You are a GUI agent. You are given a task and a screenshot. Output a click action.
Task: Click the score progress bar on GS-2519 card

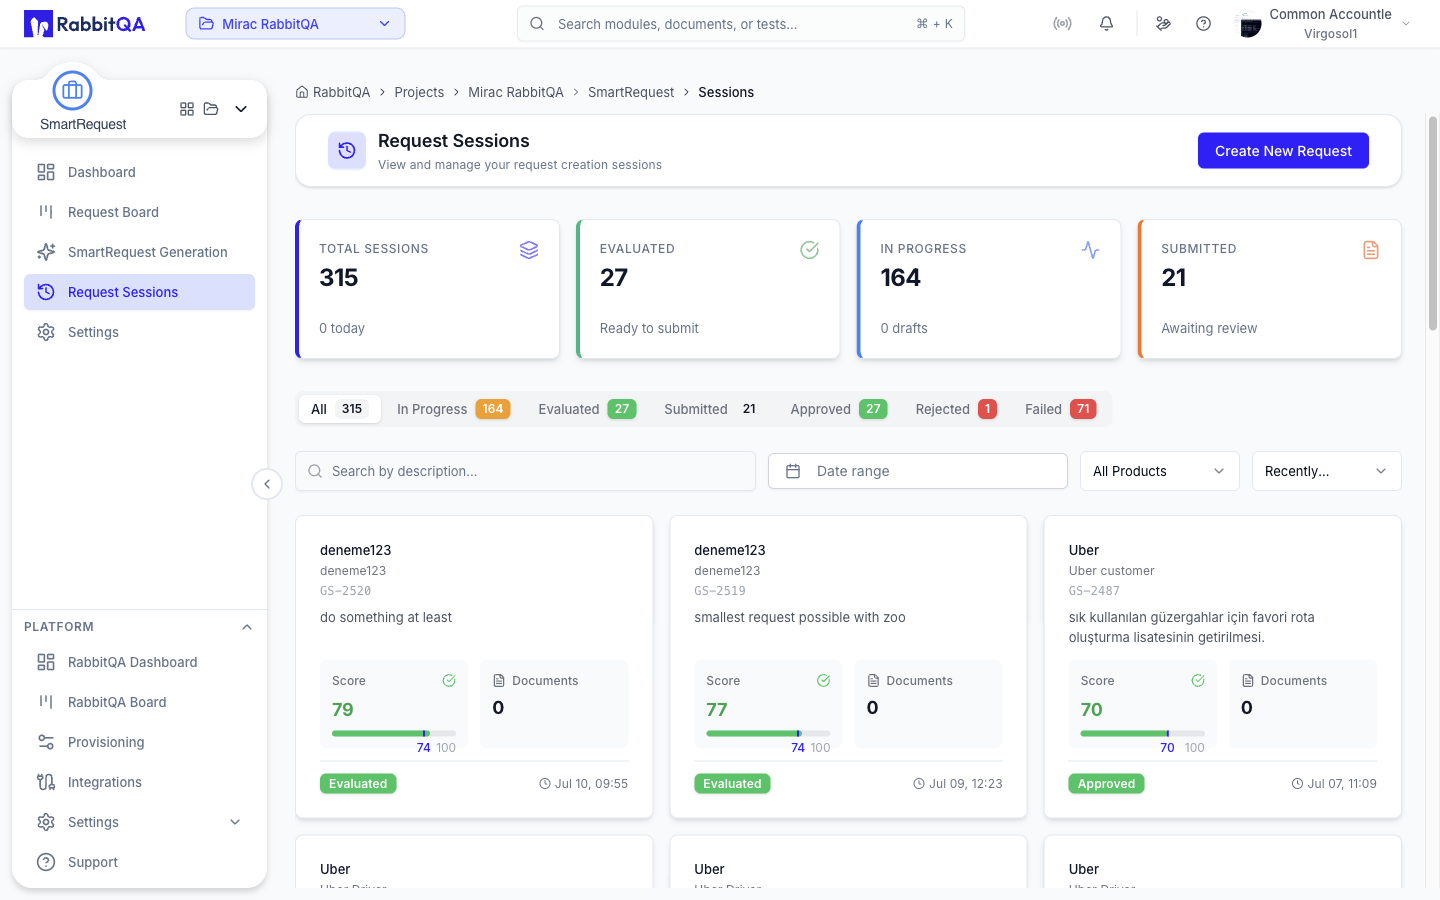tap(768, 733)
